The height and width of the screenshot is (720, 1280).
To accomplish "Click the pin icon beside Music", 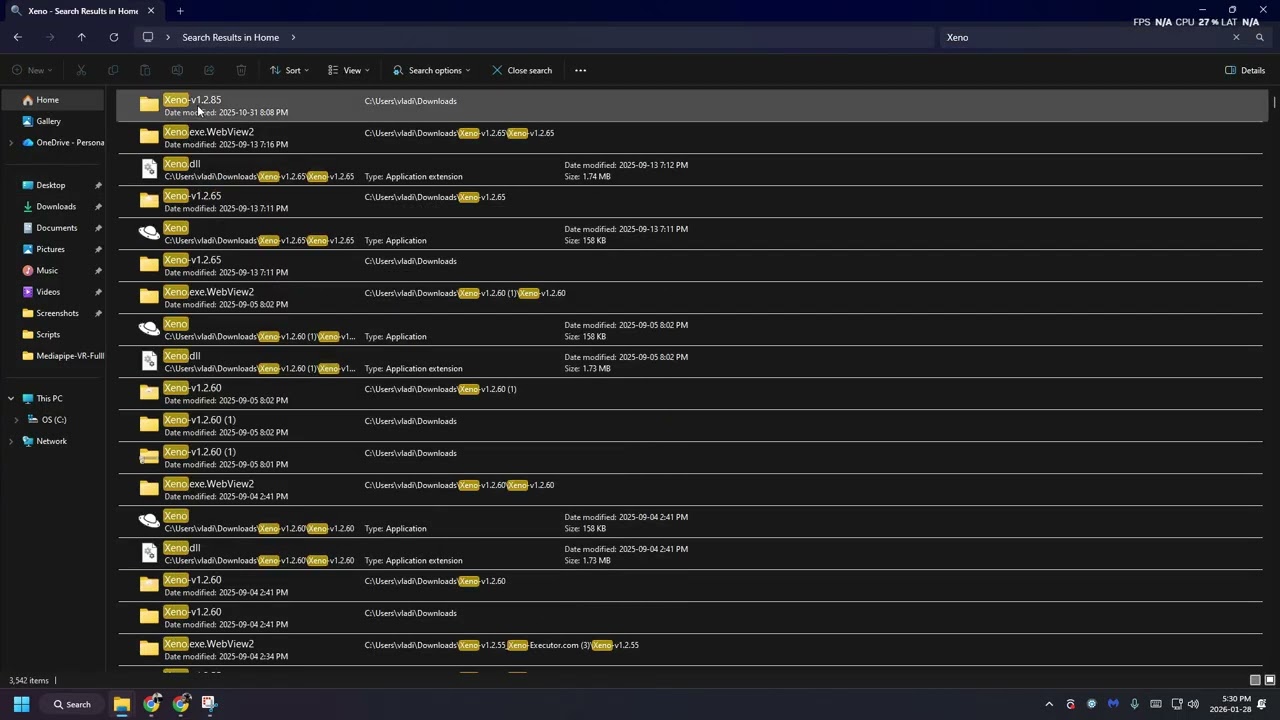I will 98,271.
